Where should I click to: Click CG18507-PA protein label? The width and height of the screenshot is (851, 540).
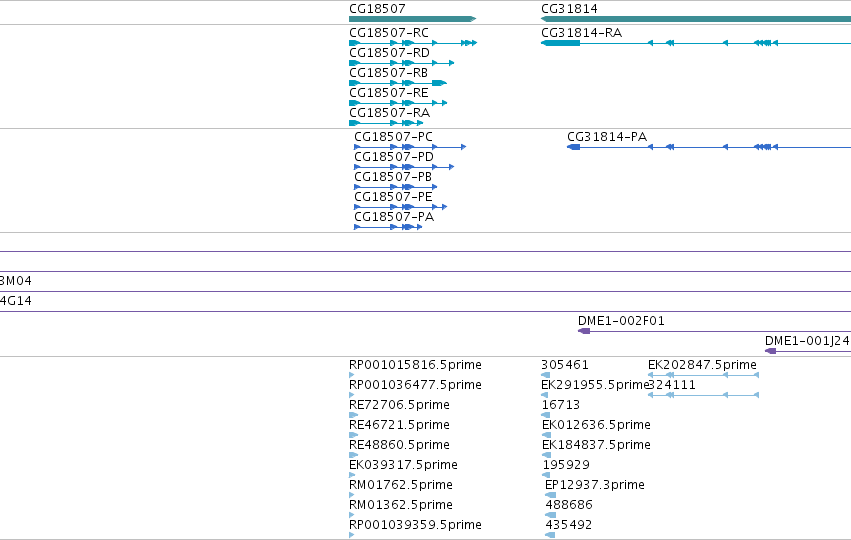pyautogui.click(x=394, y=217)
